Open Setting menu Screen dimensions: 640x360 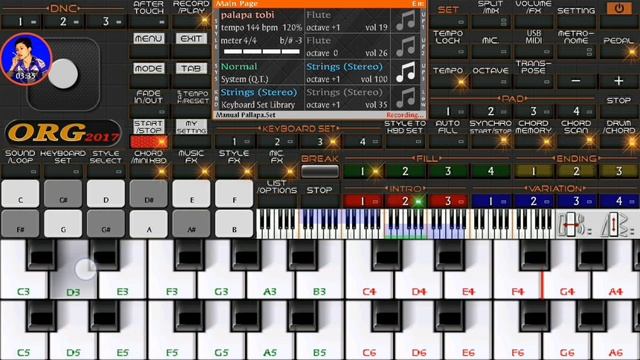point(576,22)
